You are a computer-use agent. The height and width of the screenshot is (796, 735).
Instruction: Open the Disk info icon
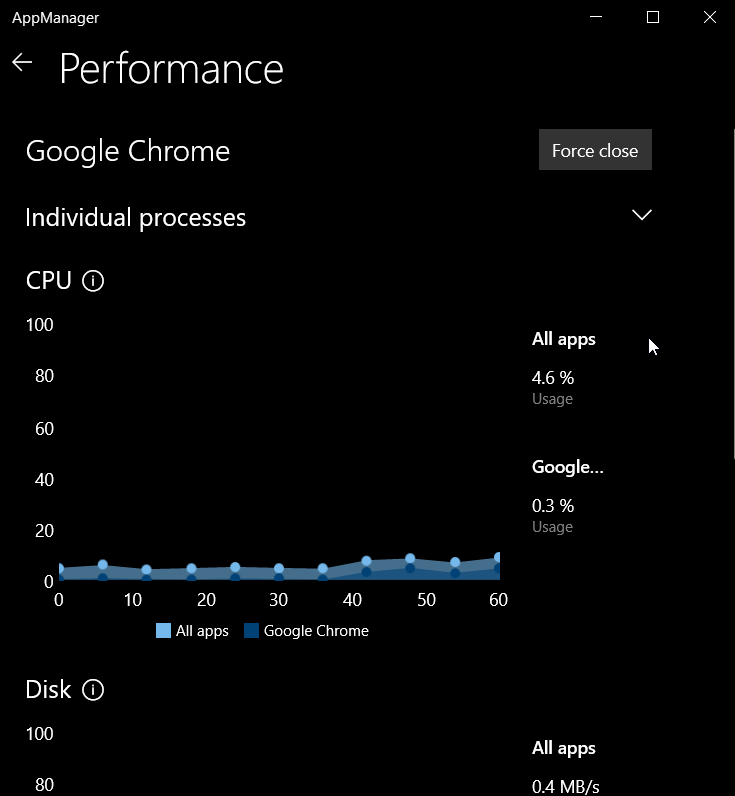click(x=93, y=690)
